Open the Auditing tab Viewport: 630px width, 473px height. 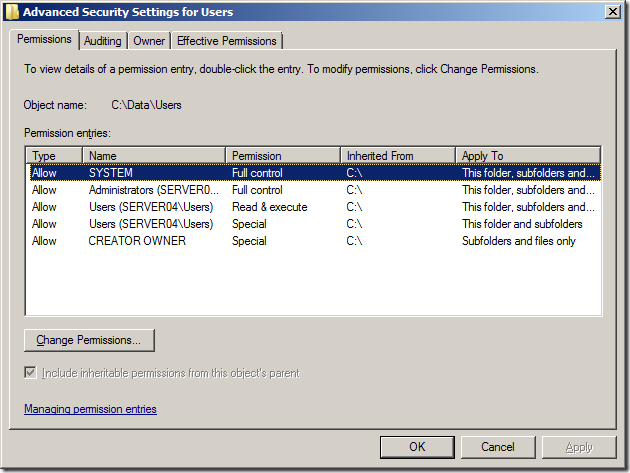[x=102, y=41]
